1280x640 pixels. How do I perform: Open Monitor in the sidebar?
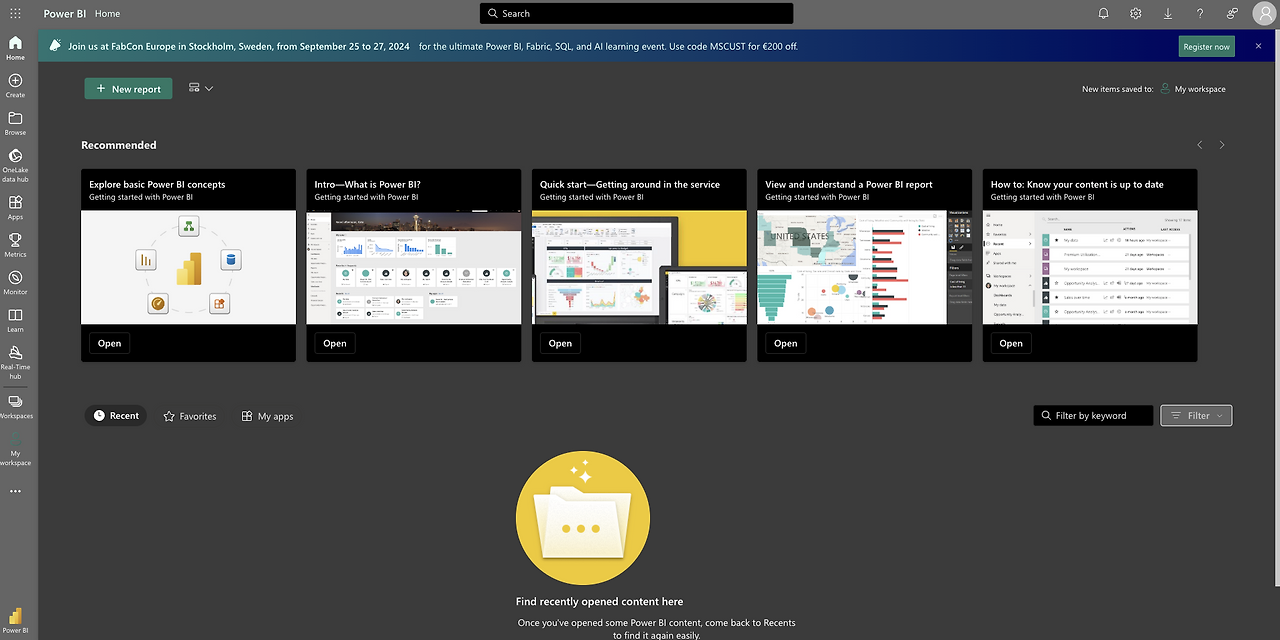[15, 283]
